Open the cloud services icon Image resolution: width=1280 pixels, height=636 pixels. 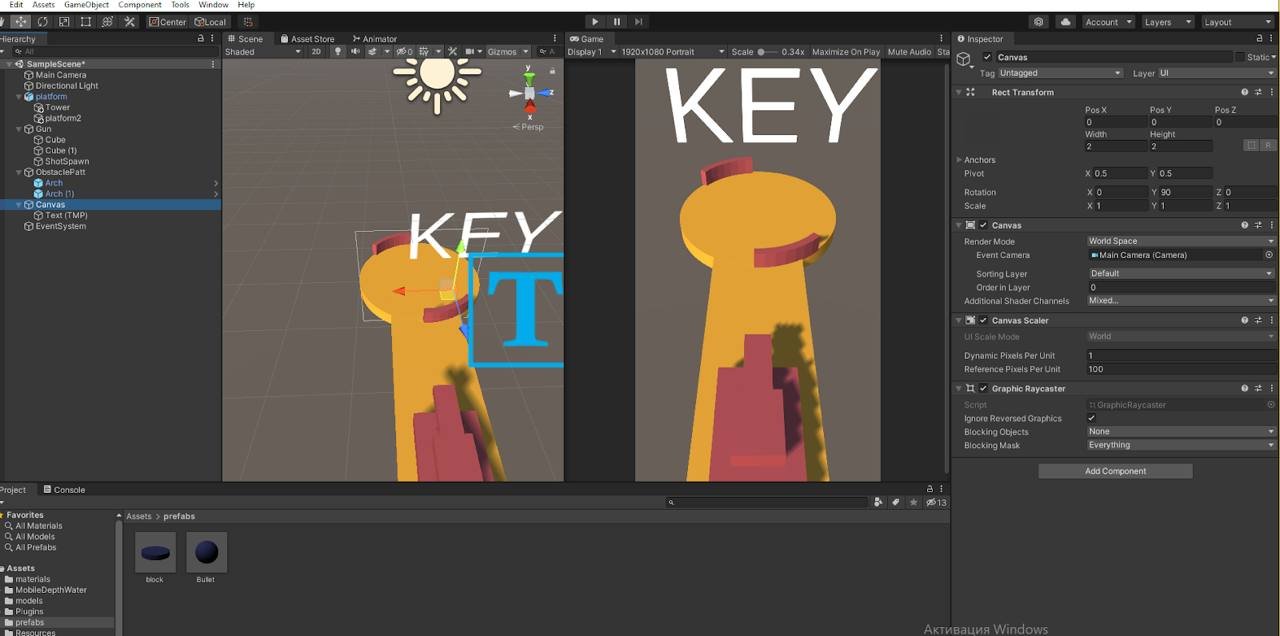tap(1065, 22)
